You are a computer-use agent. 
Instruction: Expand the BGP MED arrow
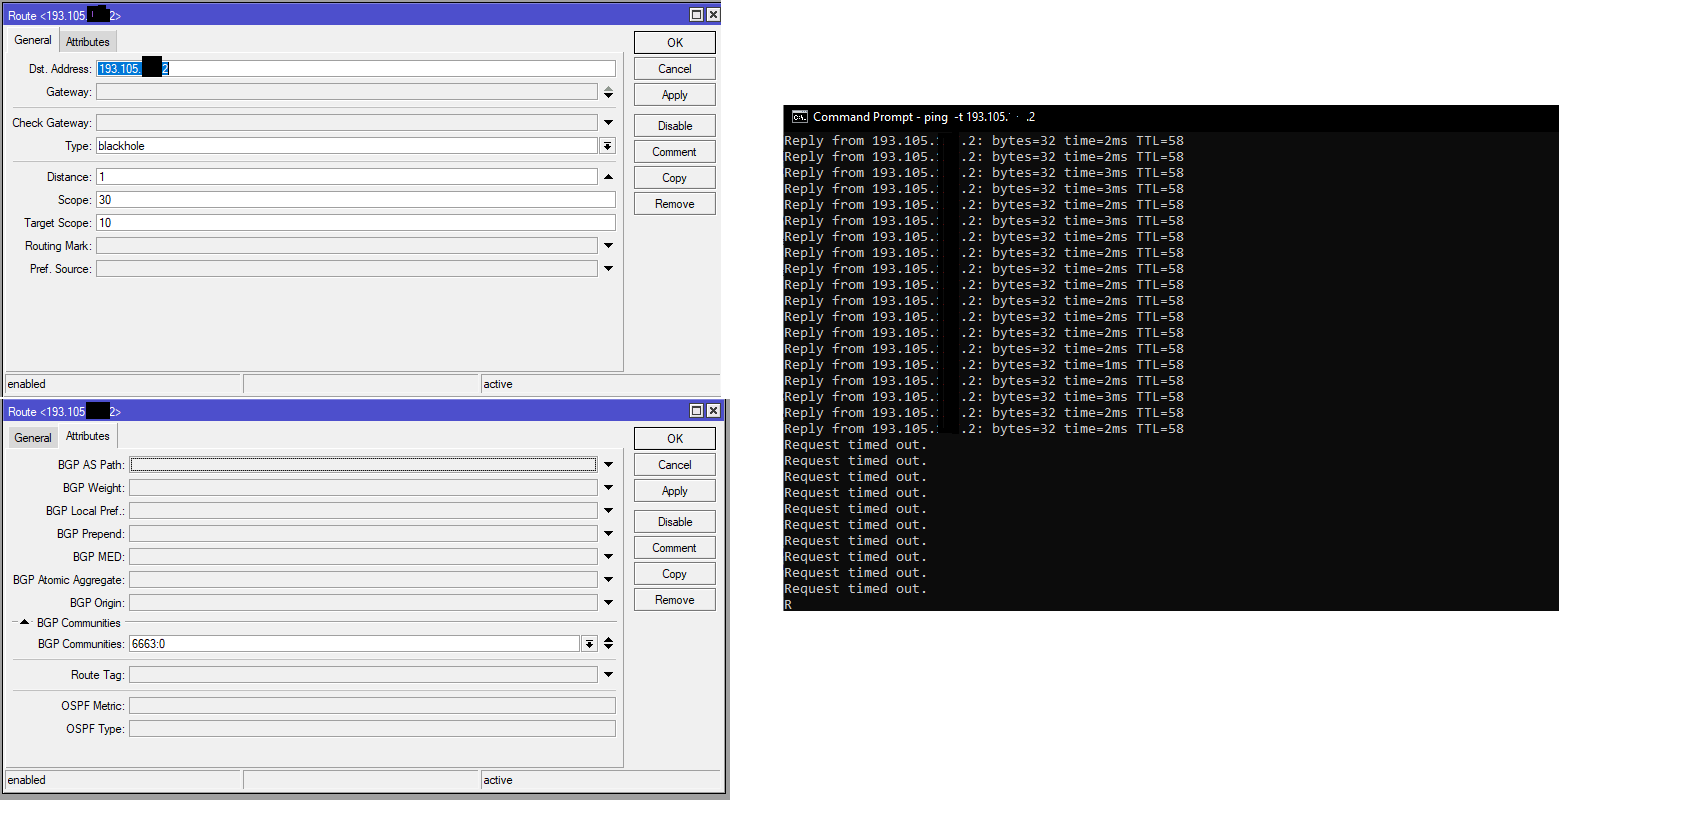(x=608, y=557)
